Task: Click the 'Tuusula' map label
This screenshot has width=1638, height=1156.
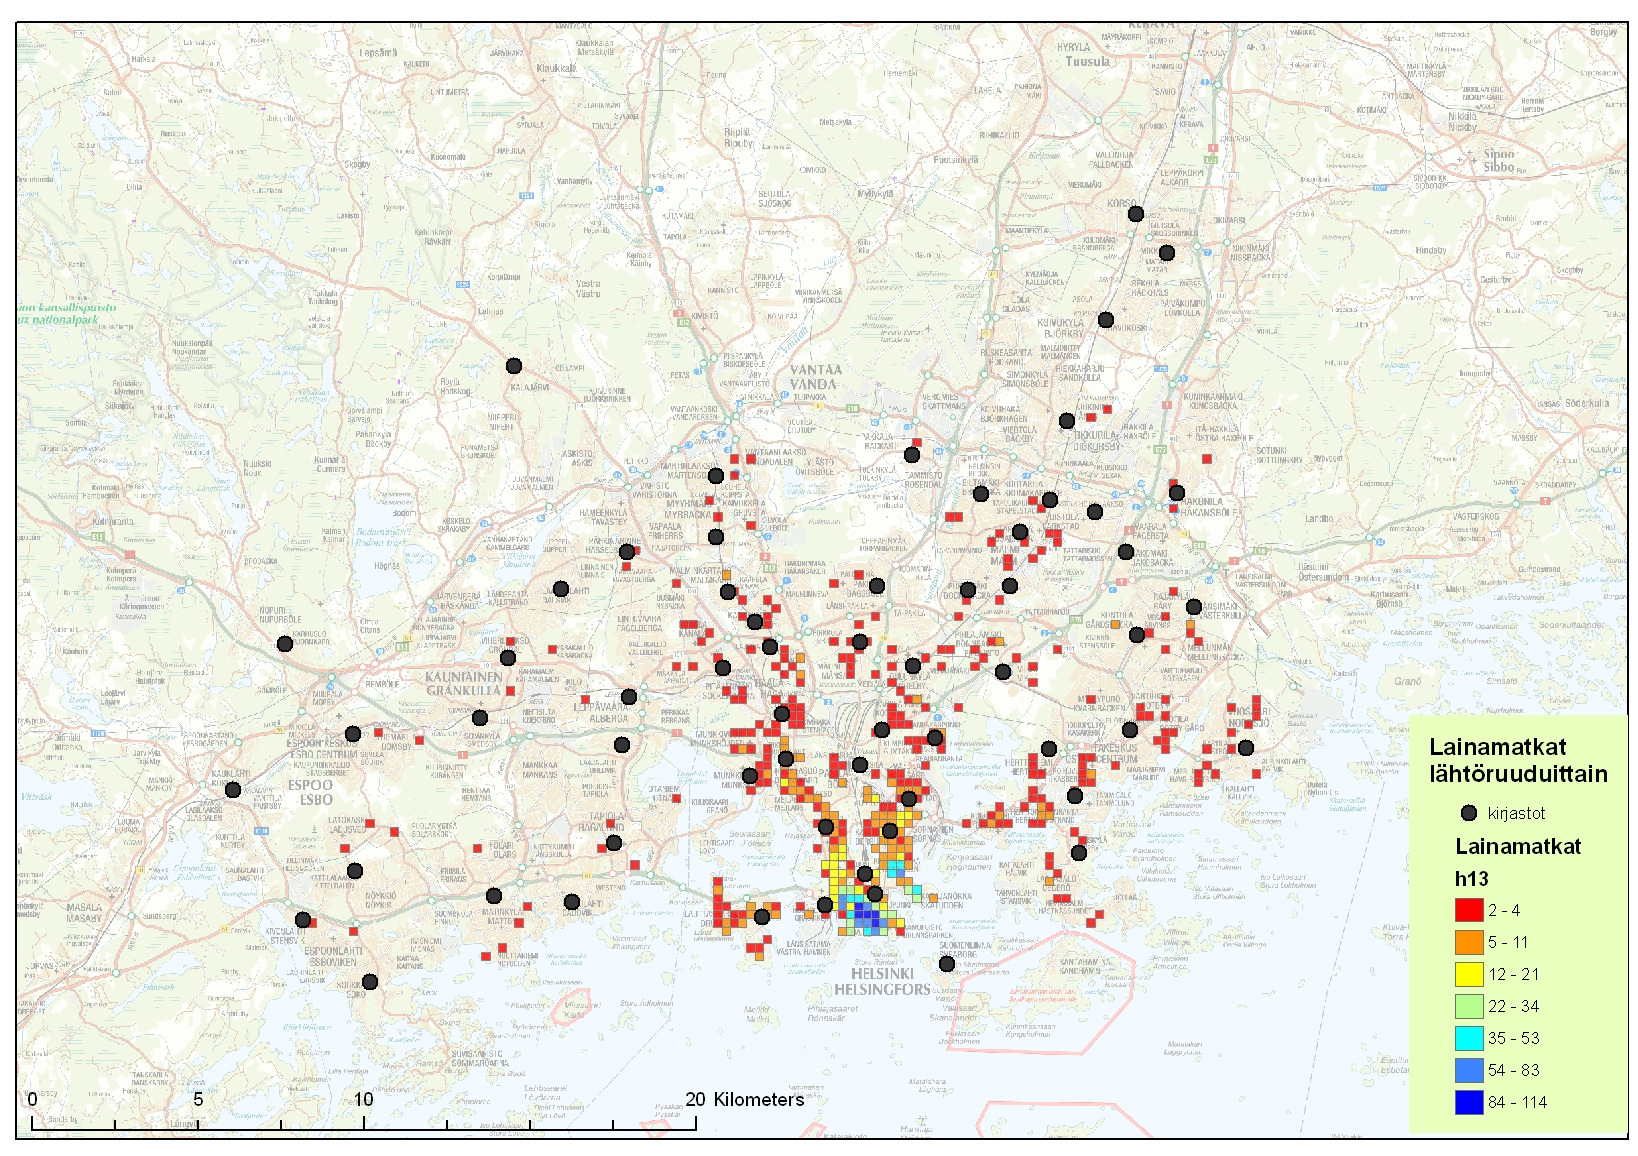Action: (x=1087, y=61)
